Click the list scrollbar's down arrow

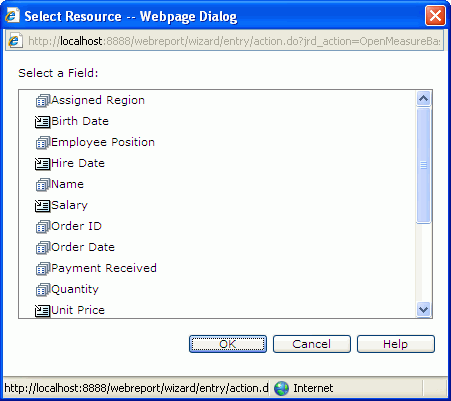point(423,309)
